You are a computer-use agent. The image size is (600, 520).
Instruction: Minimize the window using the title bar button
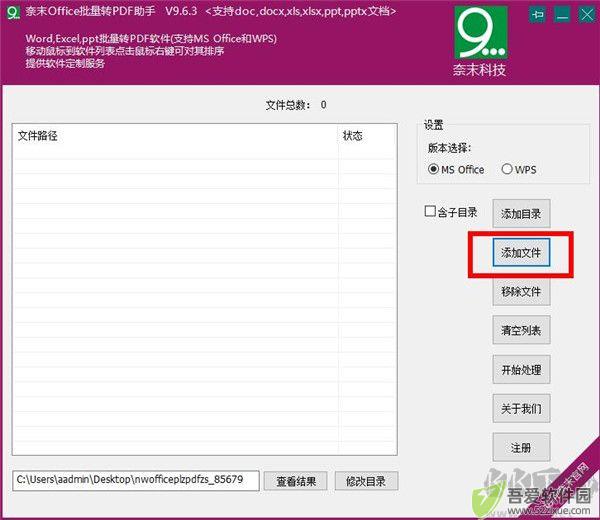562,15
